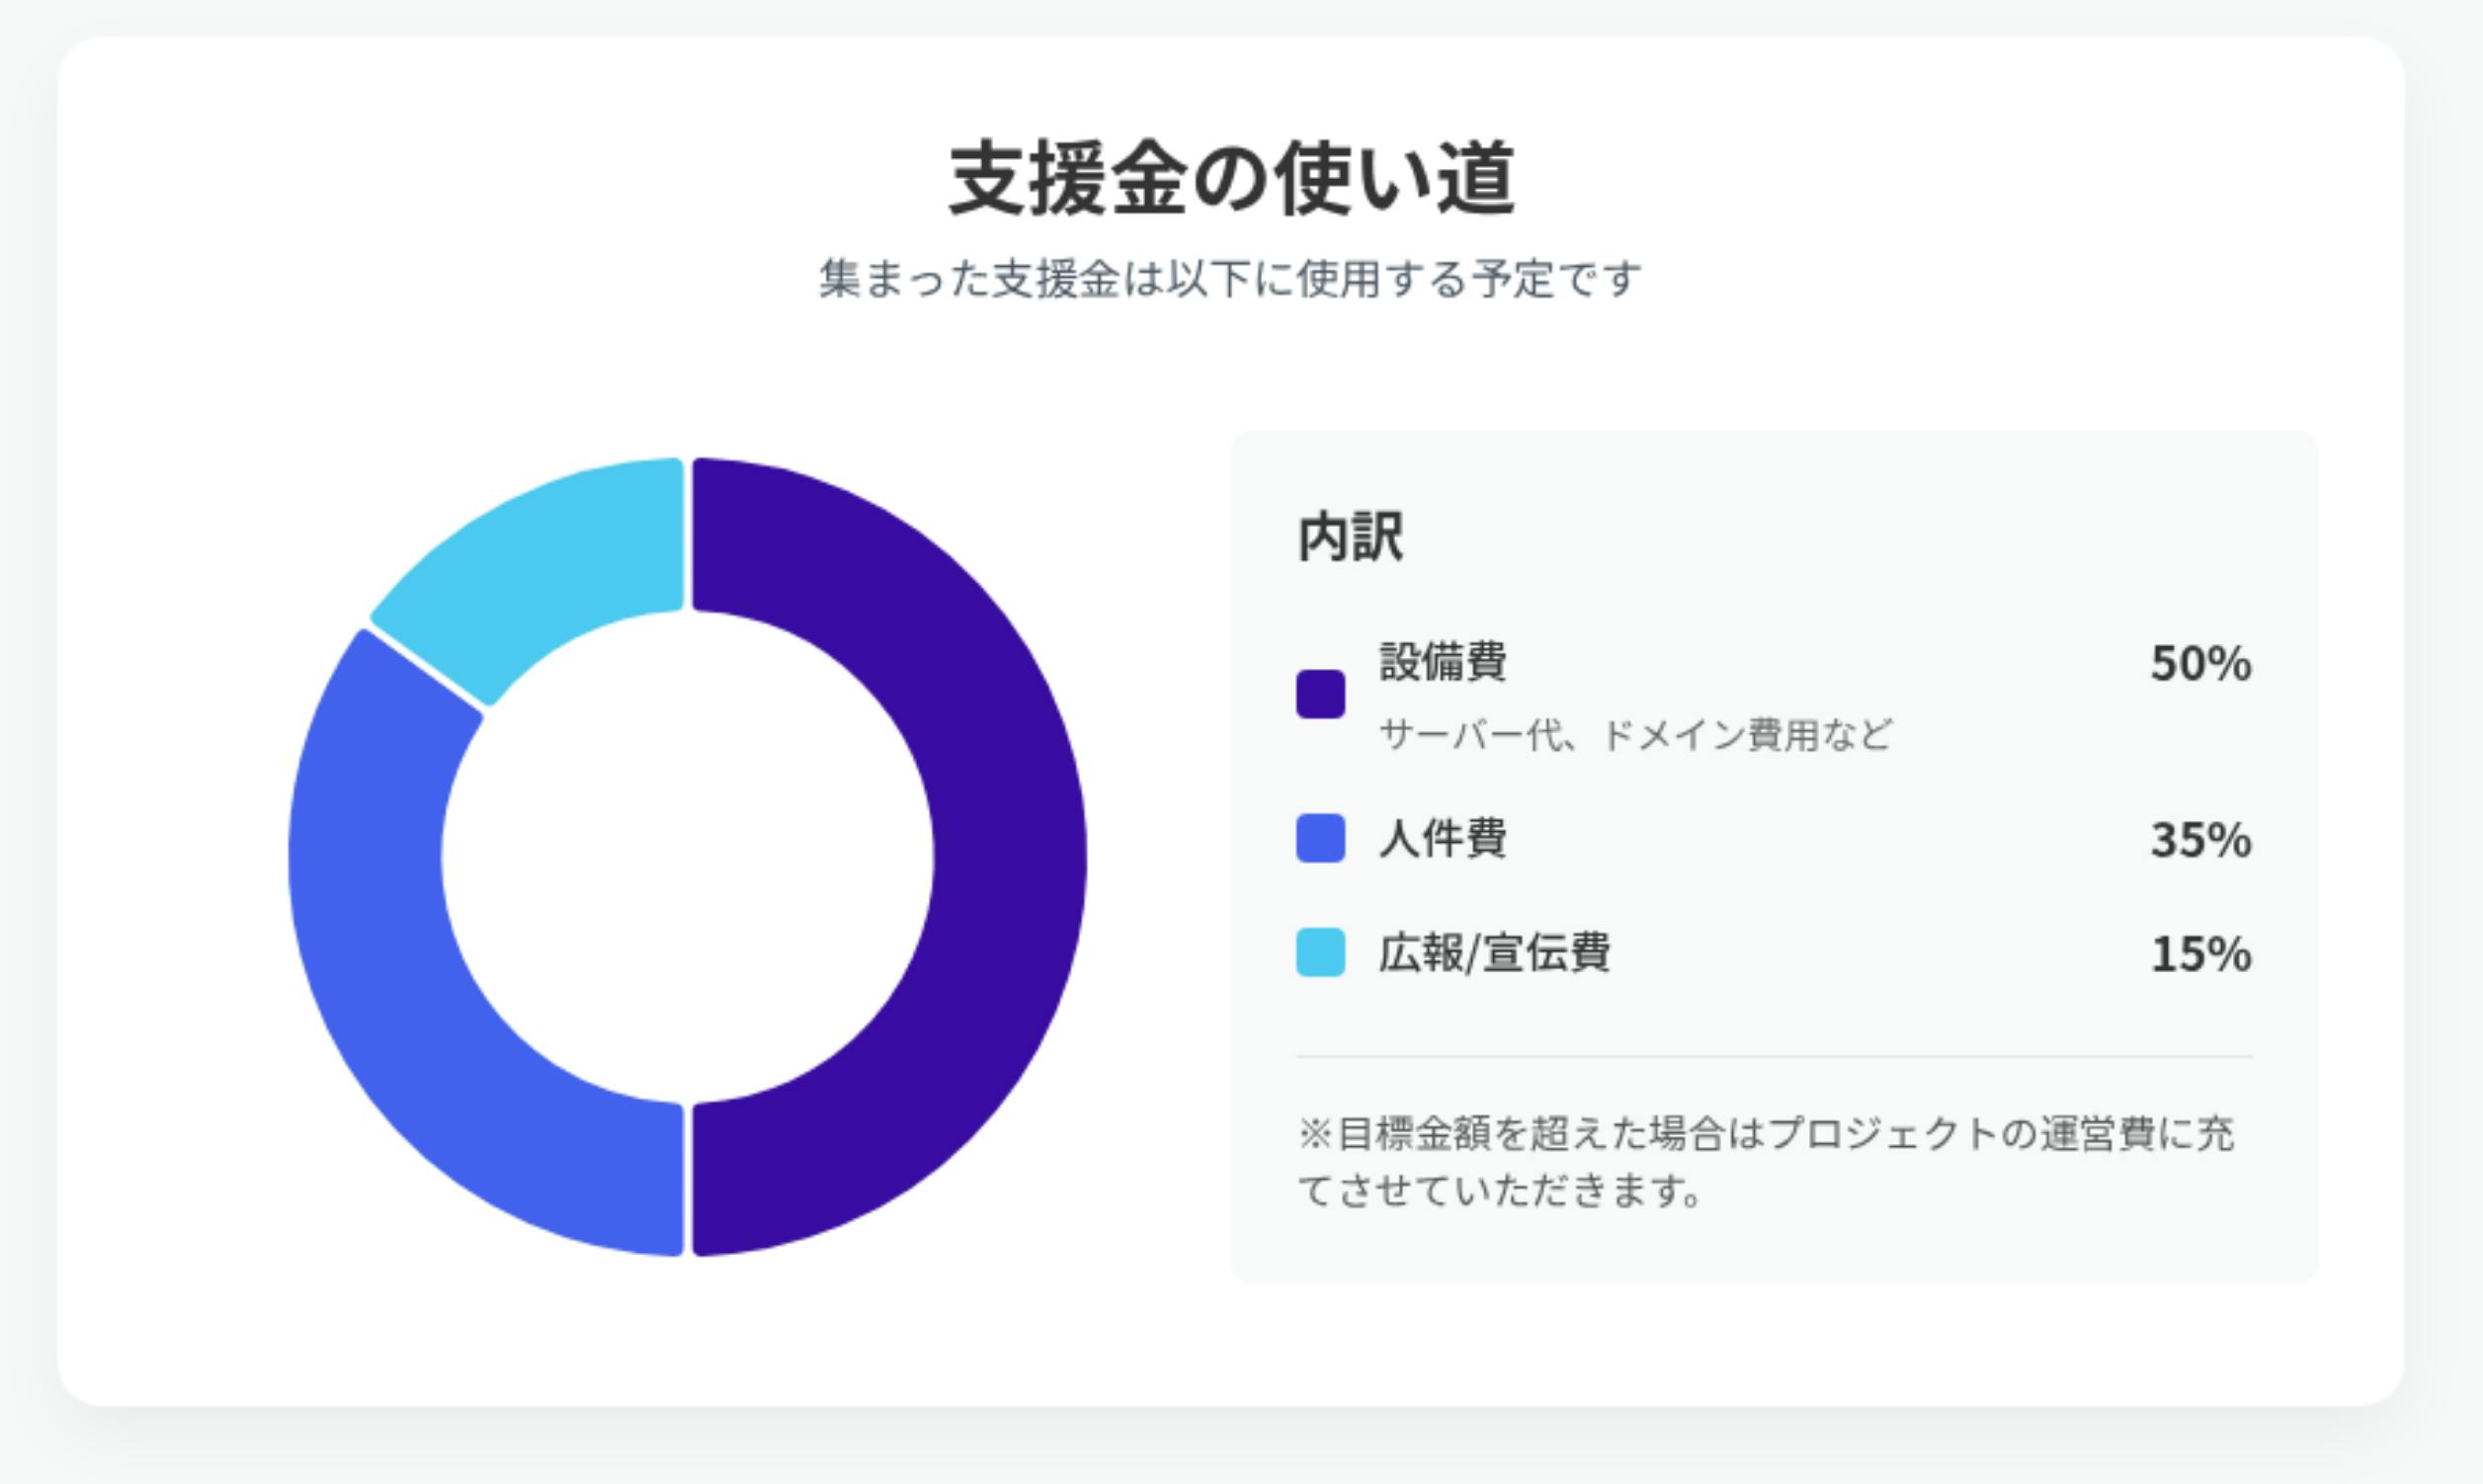Click the 支援金の使い道 title
This screenshot has width=2483, height=1484.
coord(1232,180)
